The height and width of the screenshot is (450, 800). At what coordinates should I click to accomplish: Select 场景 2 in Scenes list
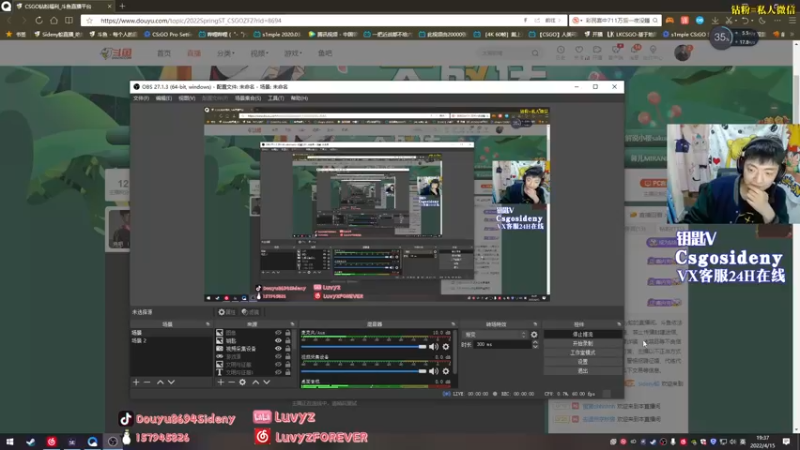[171, 340]
